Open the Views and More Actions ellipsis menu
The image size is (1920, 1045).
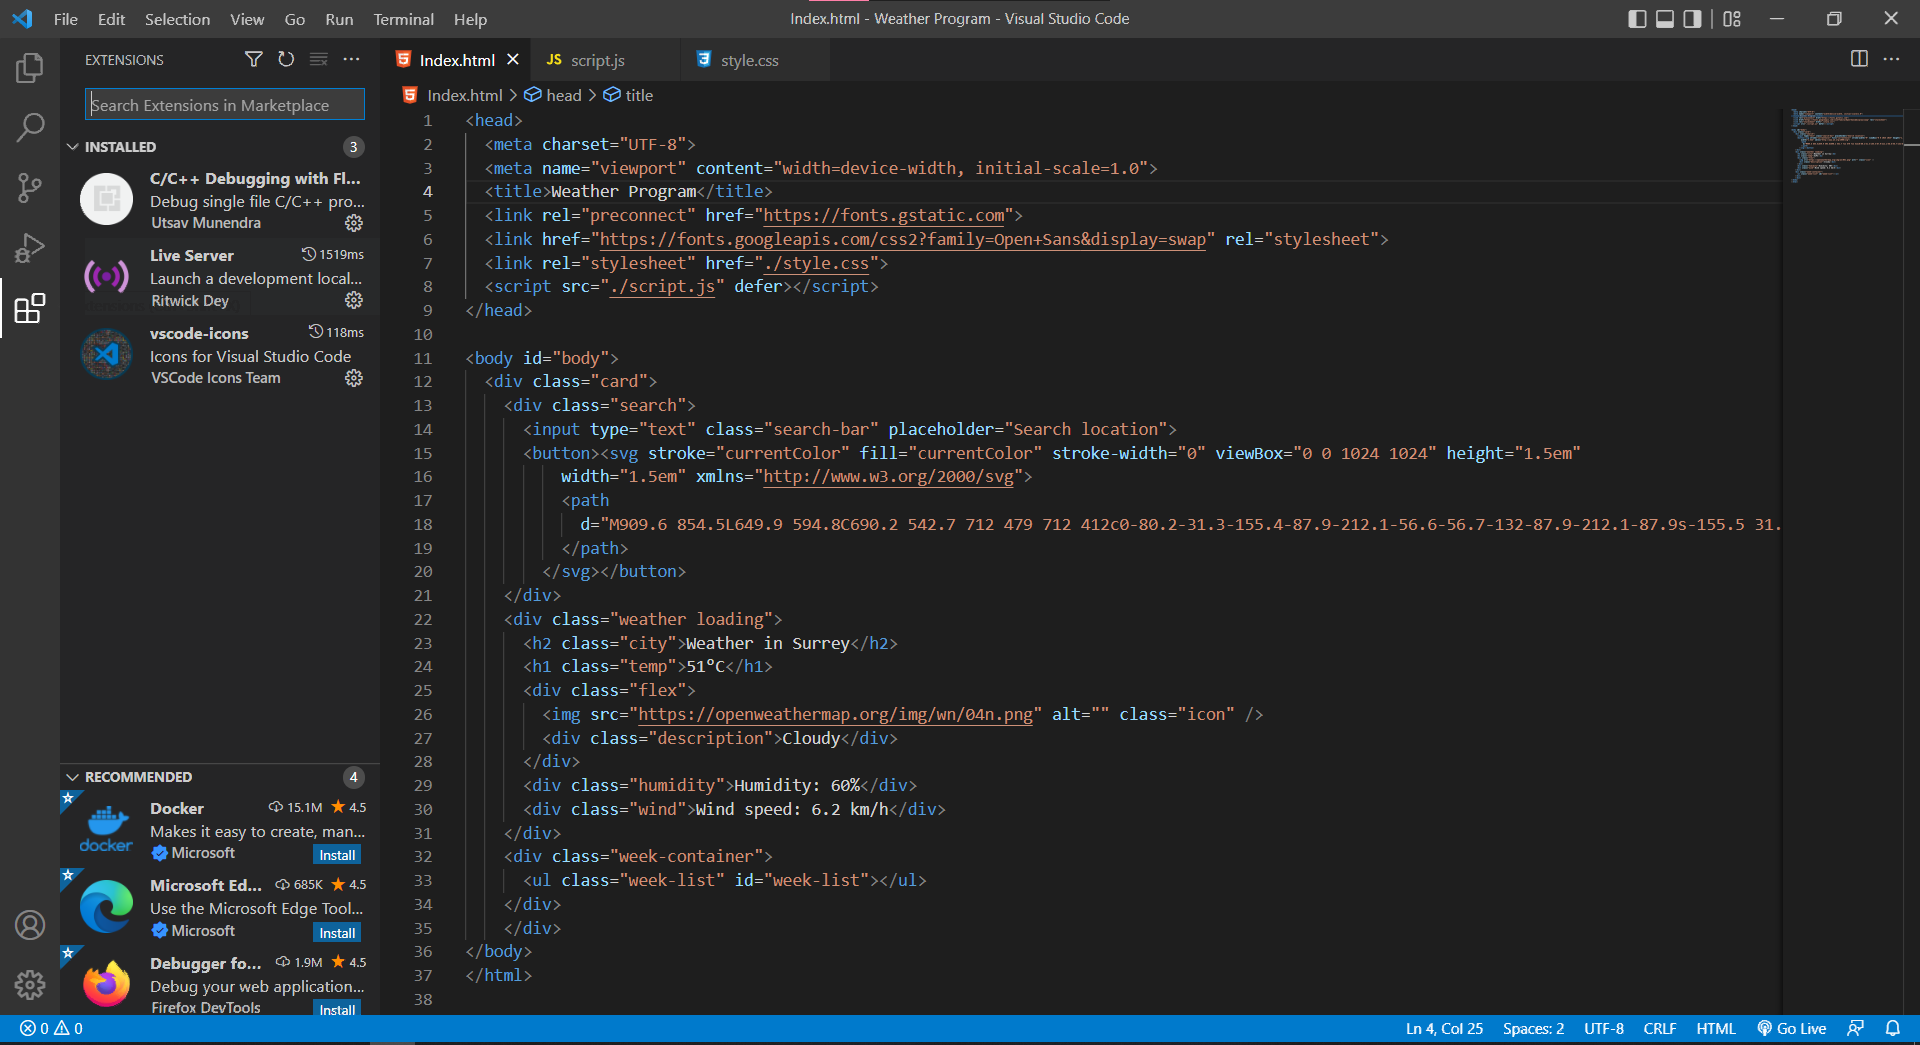(x=351, y=59)
